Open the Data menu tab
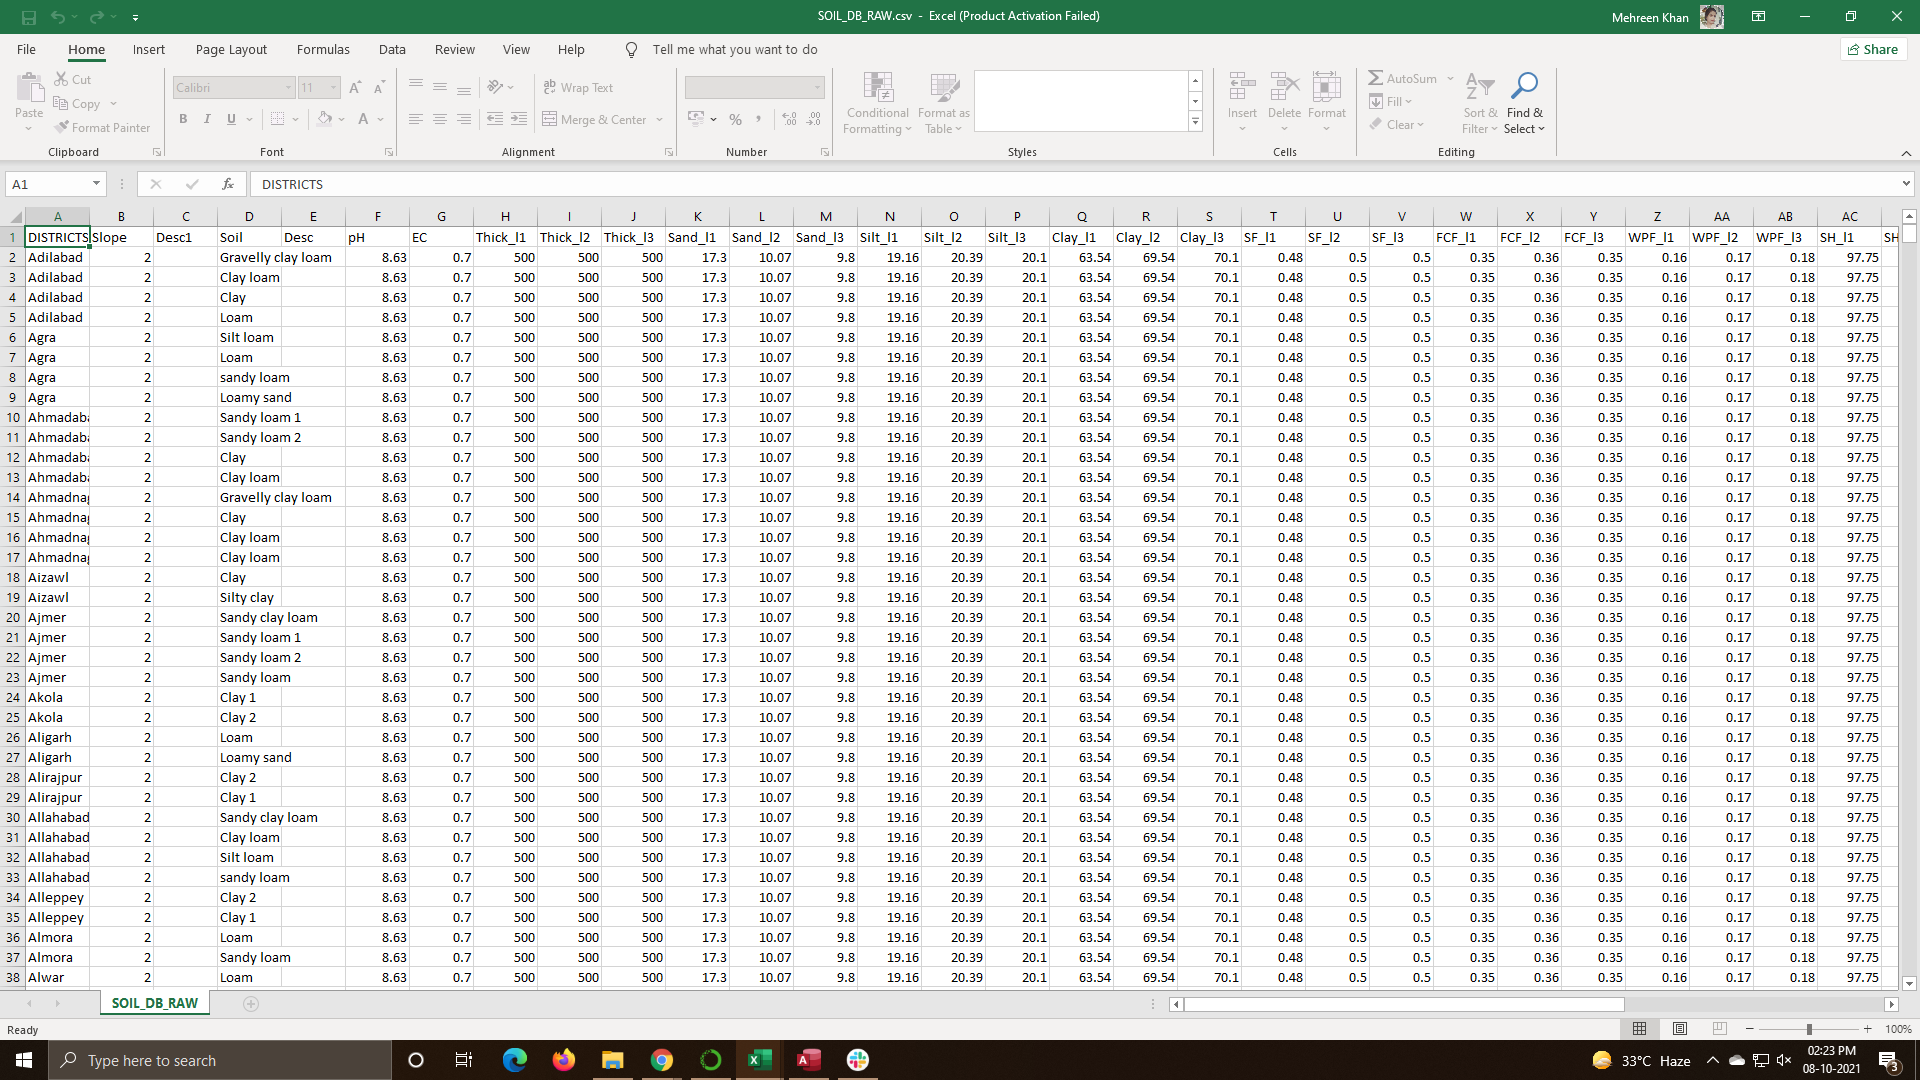This screenshot has width=1920, height=1080. [x=391, y=49]
